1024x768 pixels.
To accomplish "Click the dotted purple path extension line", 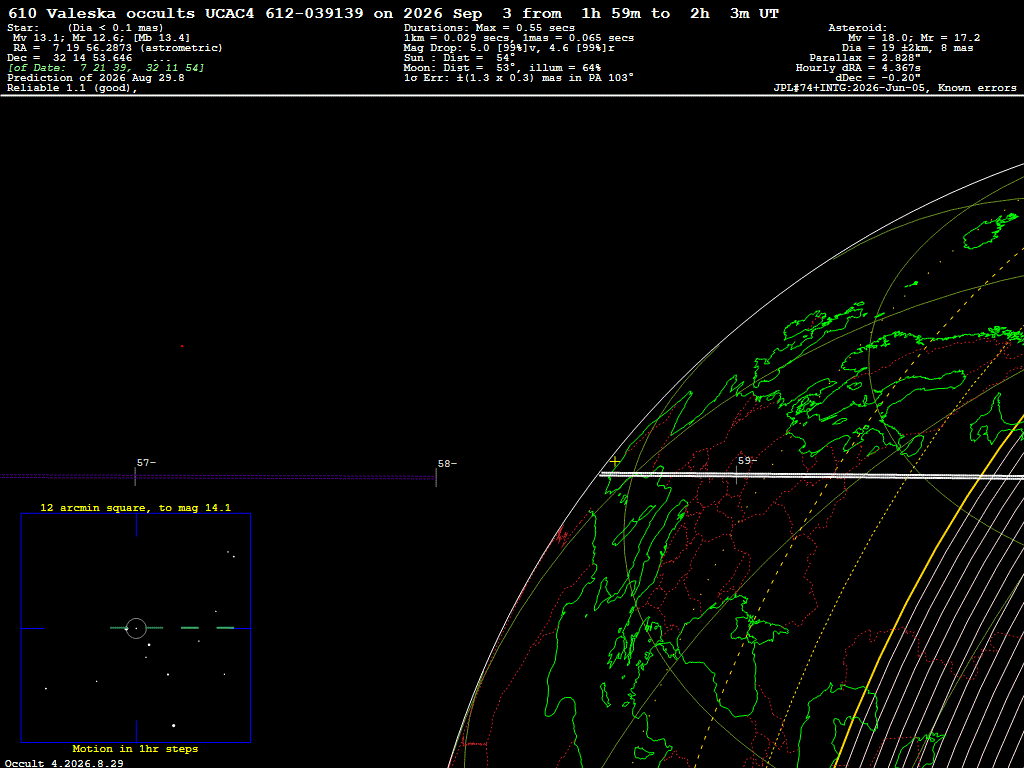I will tap(218, 477).
